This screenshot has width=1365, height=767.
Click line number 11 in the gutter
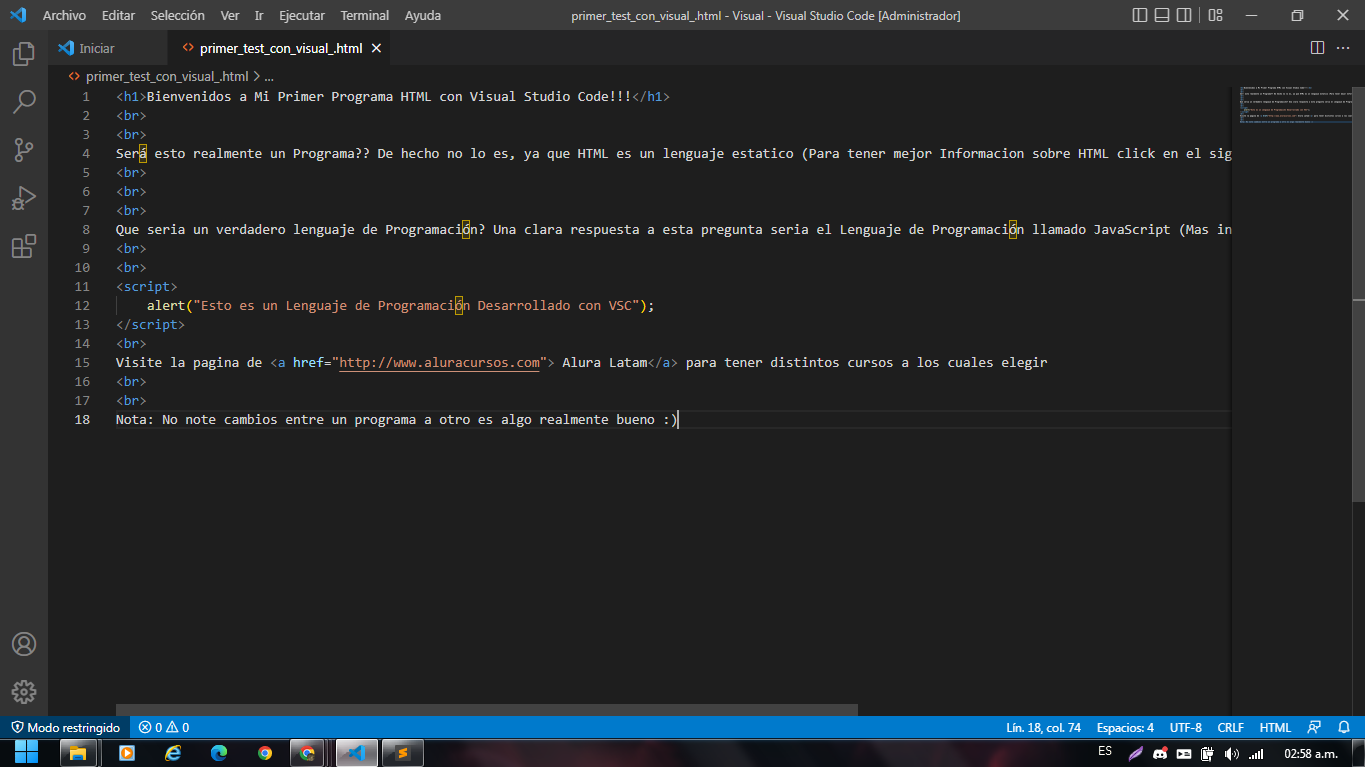[x=83, y=287]
